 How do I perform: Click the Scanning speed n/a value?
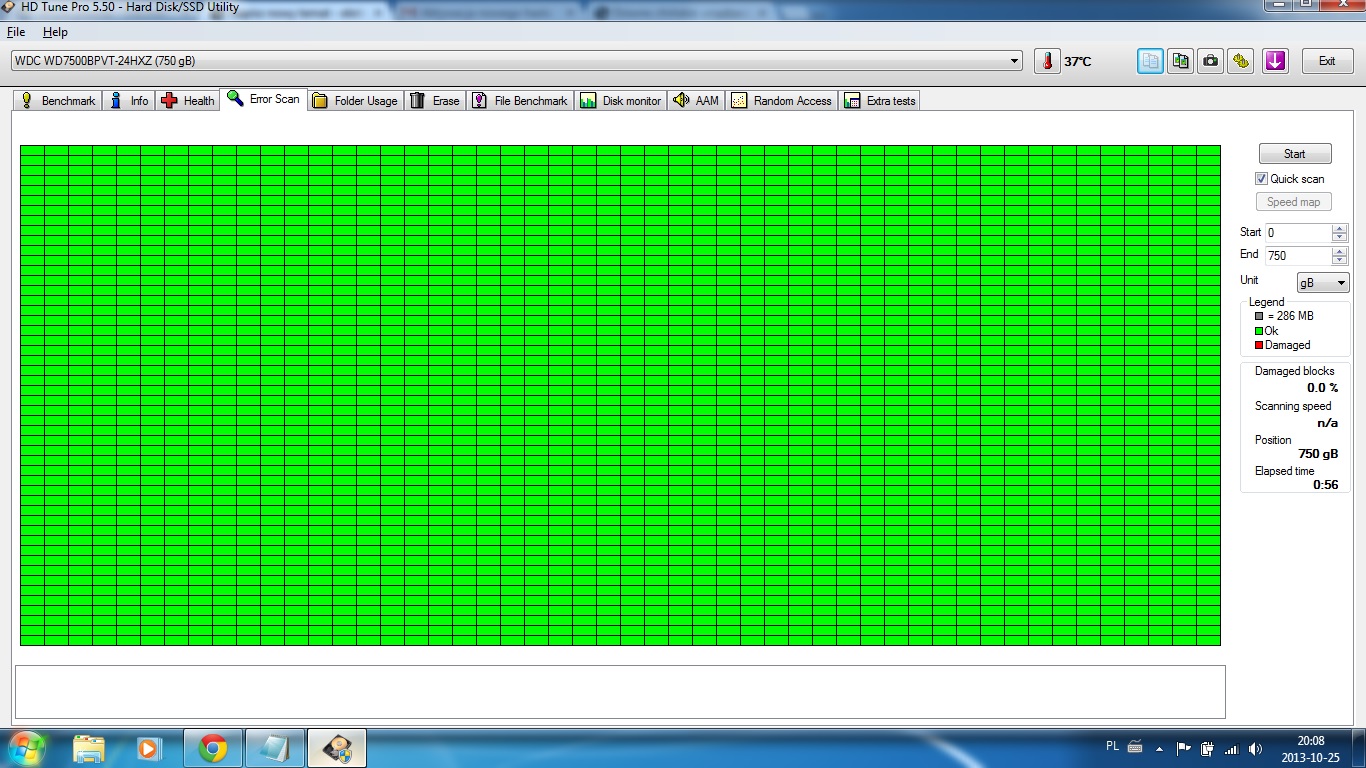[x=1328, y=423]
